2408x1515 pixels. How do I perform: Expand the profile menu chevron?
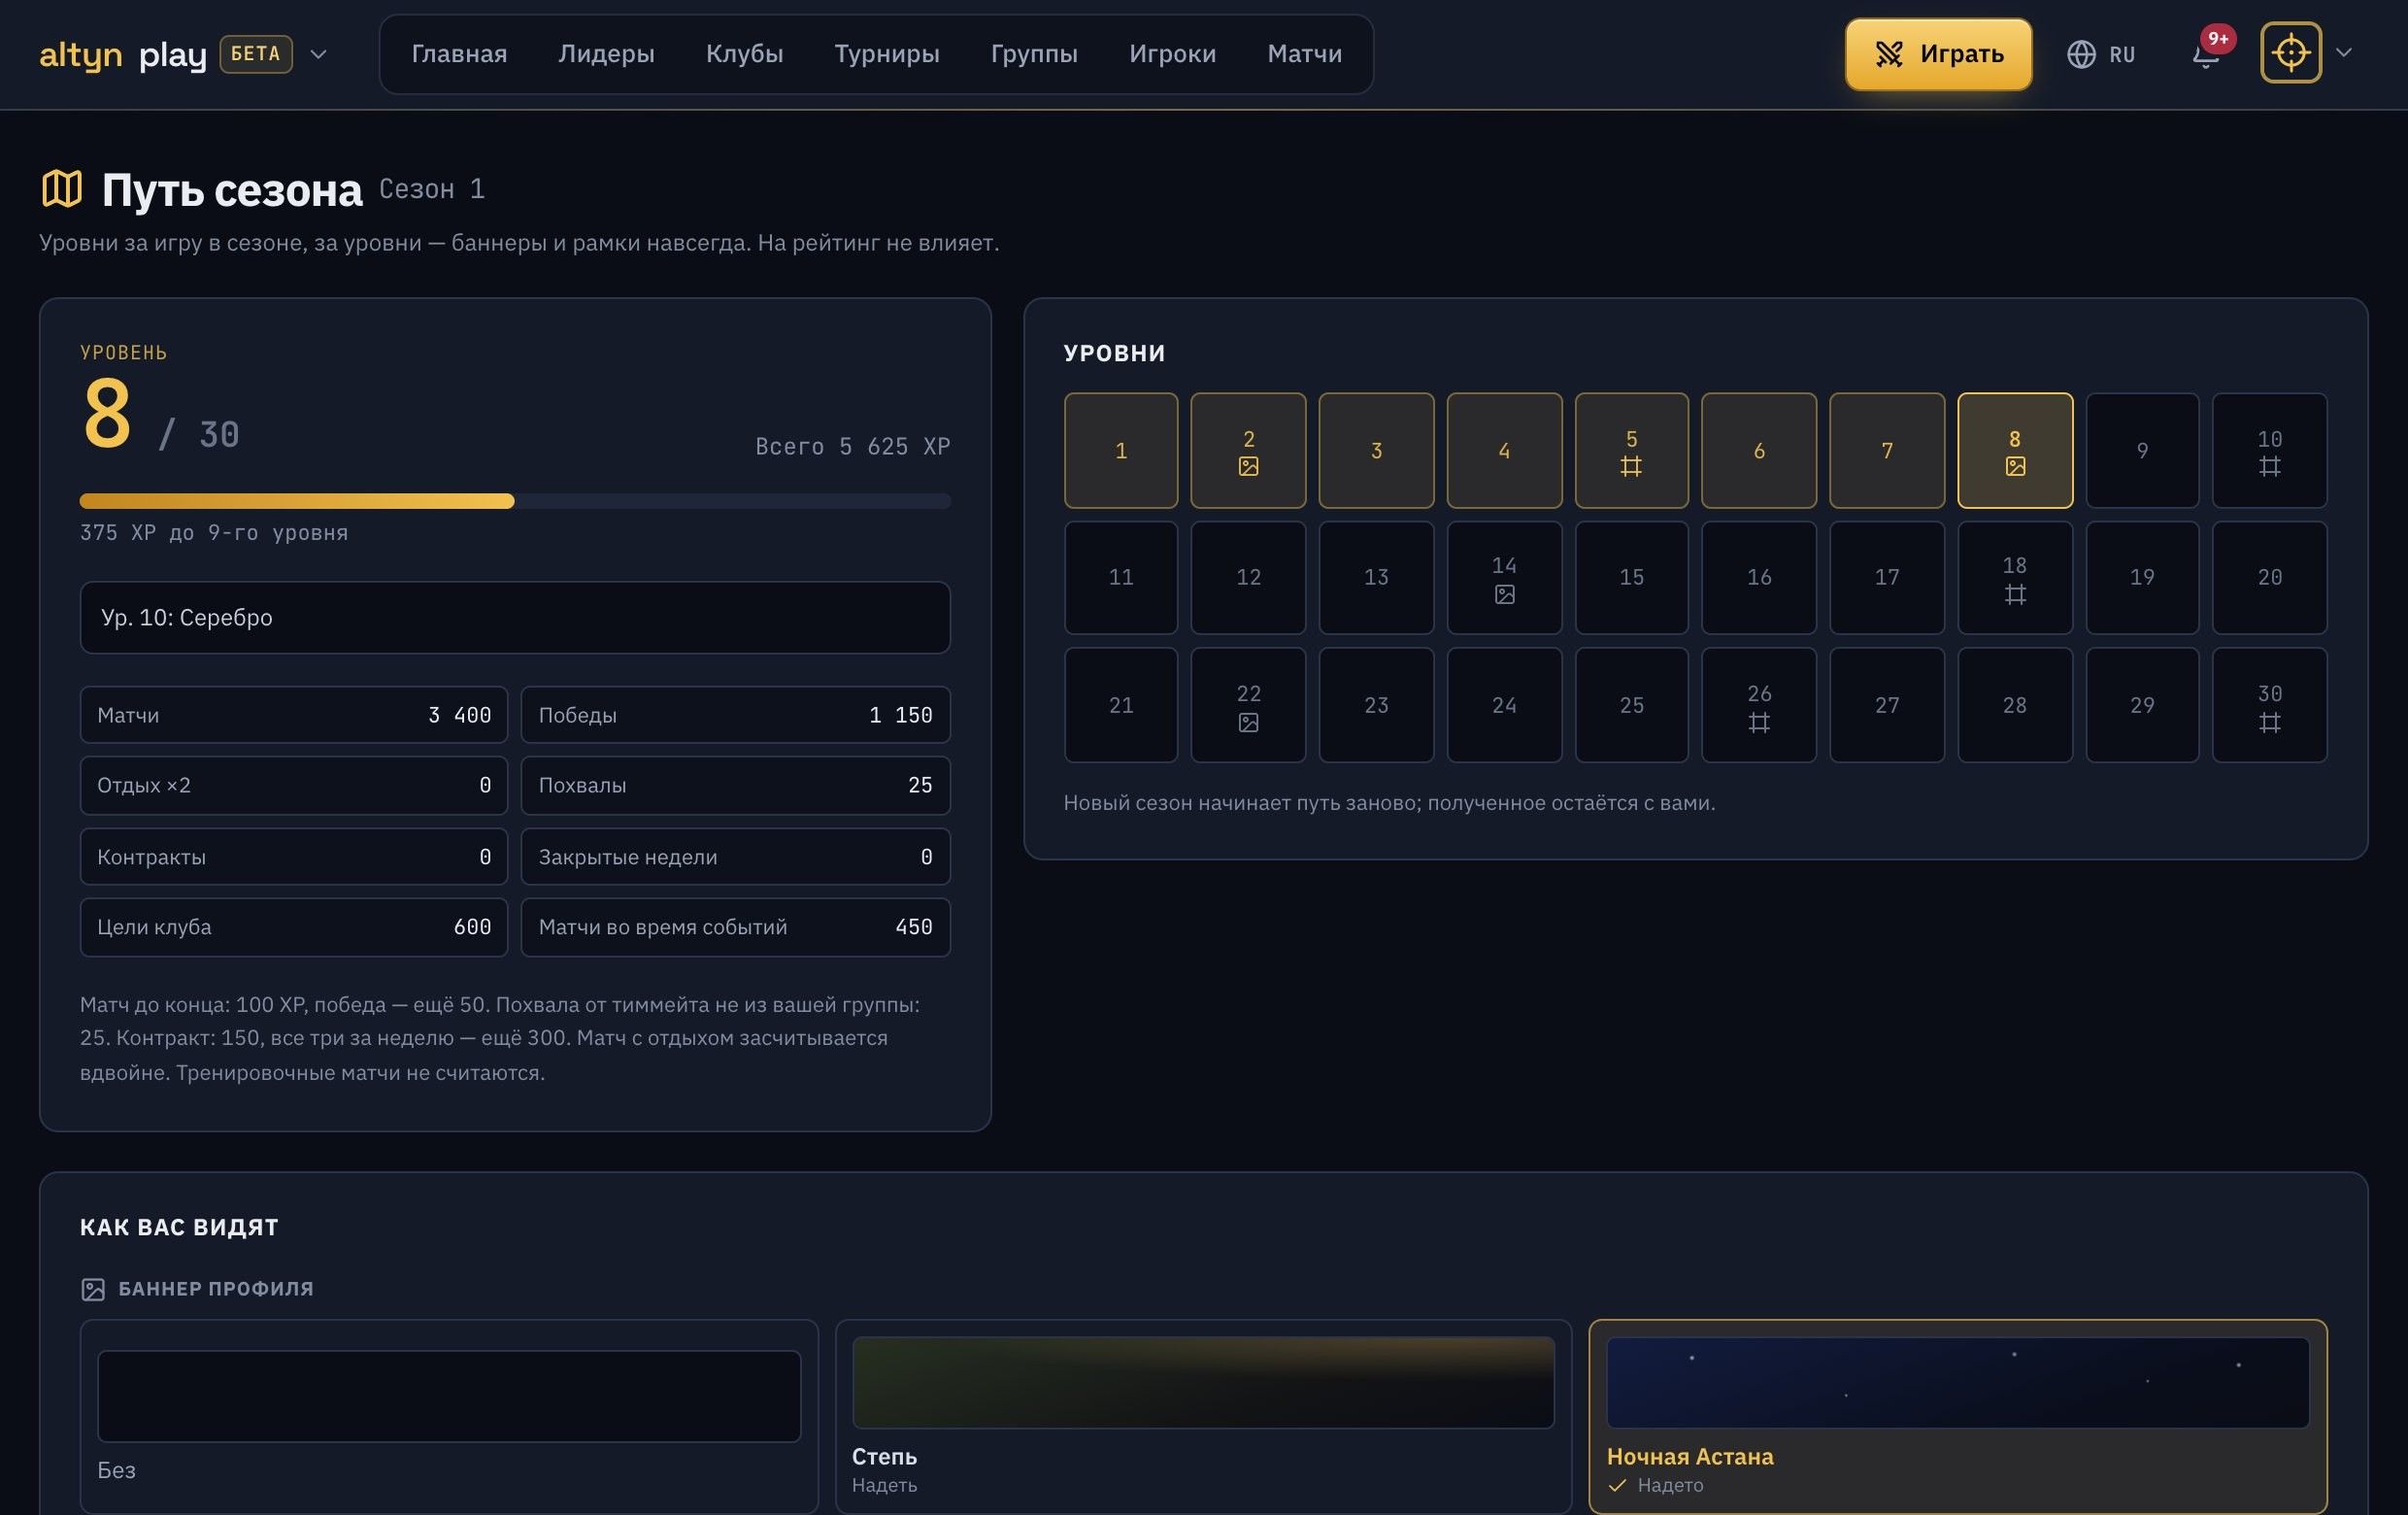[x=2343, y=53]
